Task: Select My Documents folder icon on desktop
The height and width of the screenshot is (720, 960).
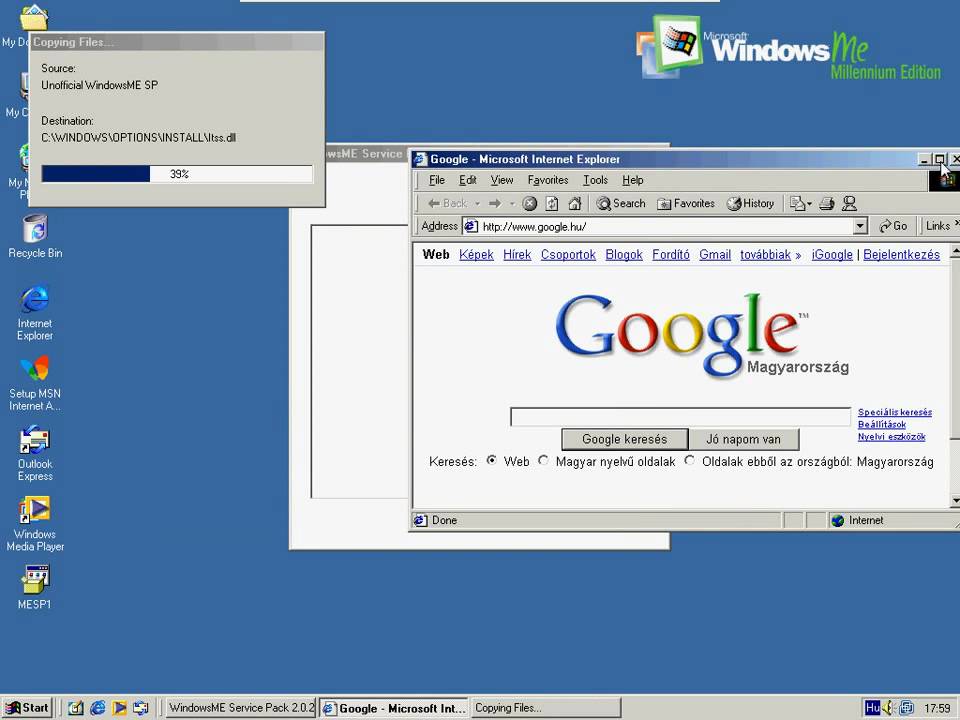Action: [34, 17]
